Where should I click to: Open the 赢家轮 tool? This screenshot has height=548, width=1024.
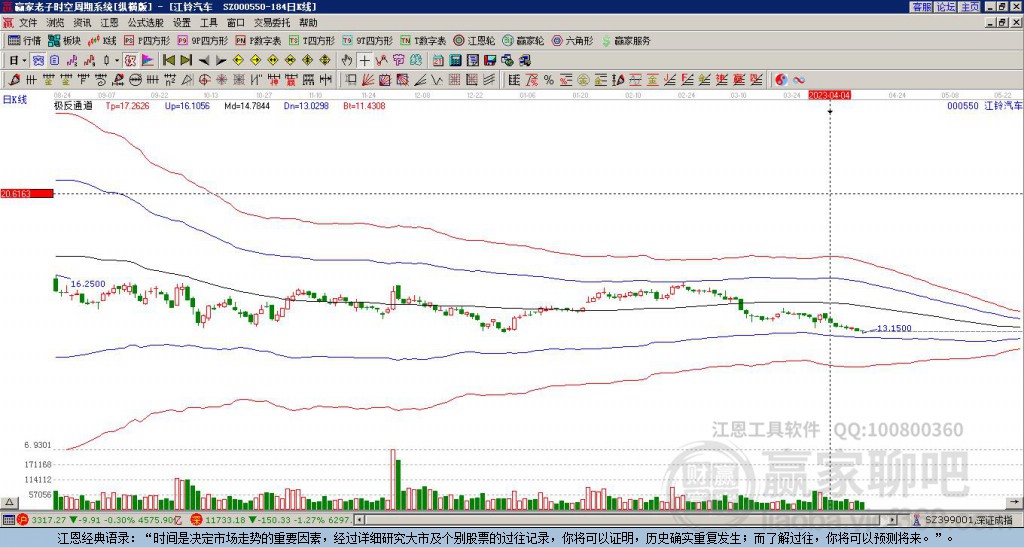(x=523, y=41)
